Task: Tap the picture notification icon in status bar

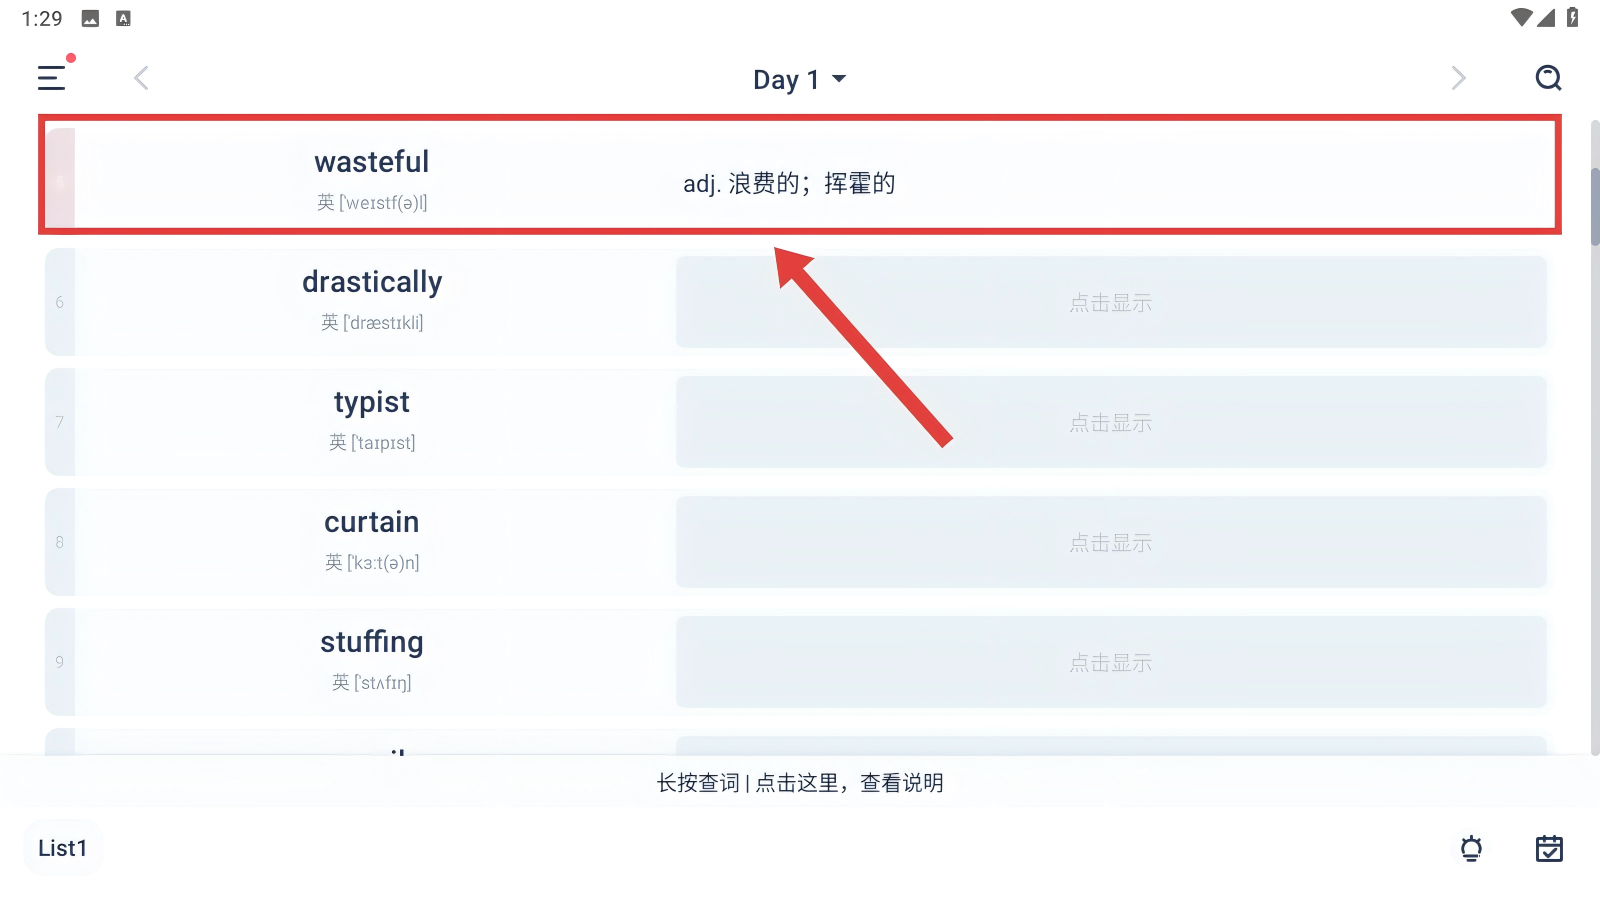Action: (90, 18)
